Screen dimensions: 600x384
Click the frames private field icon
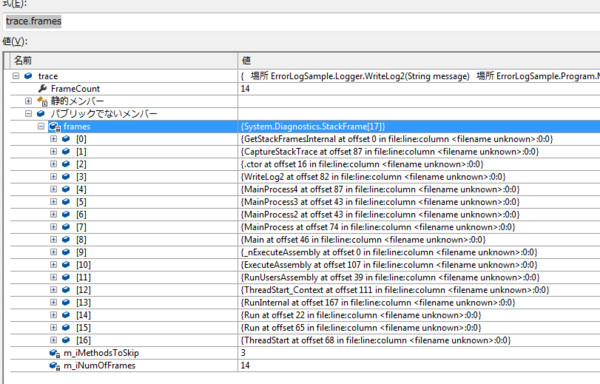(x=55, y=127)
